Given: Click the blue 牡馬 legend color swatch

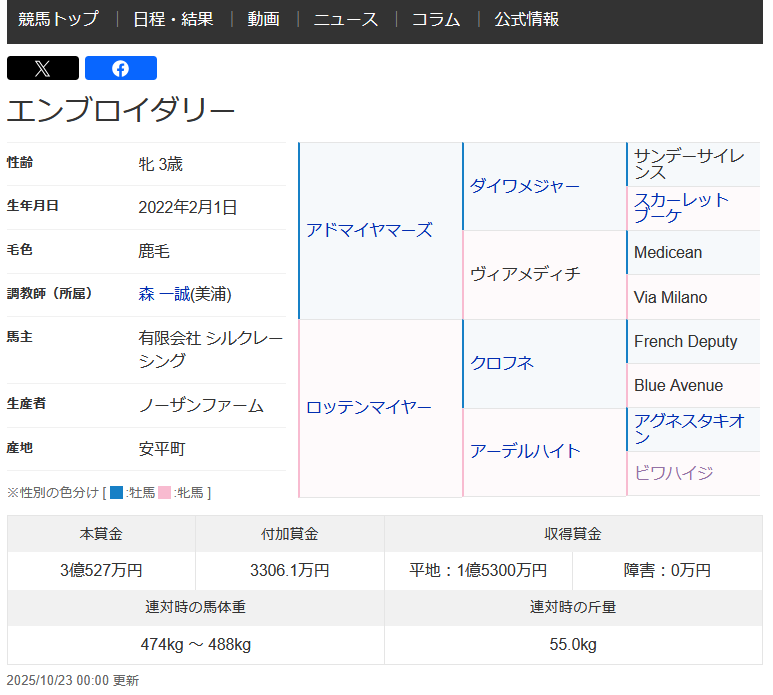Looking at the screenshot, I should [x=117, y=492].
